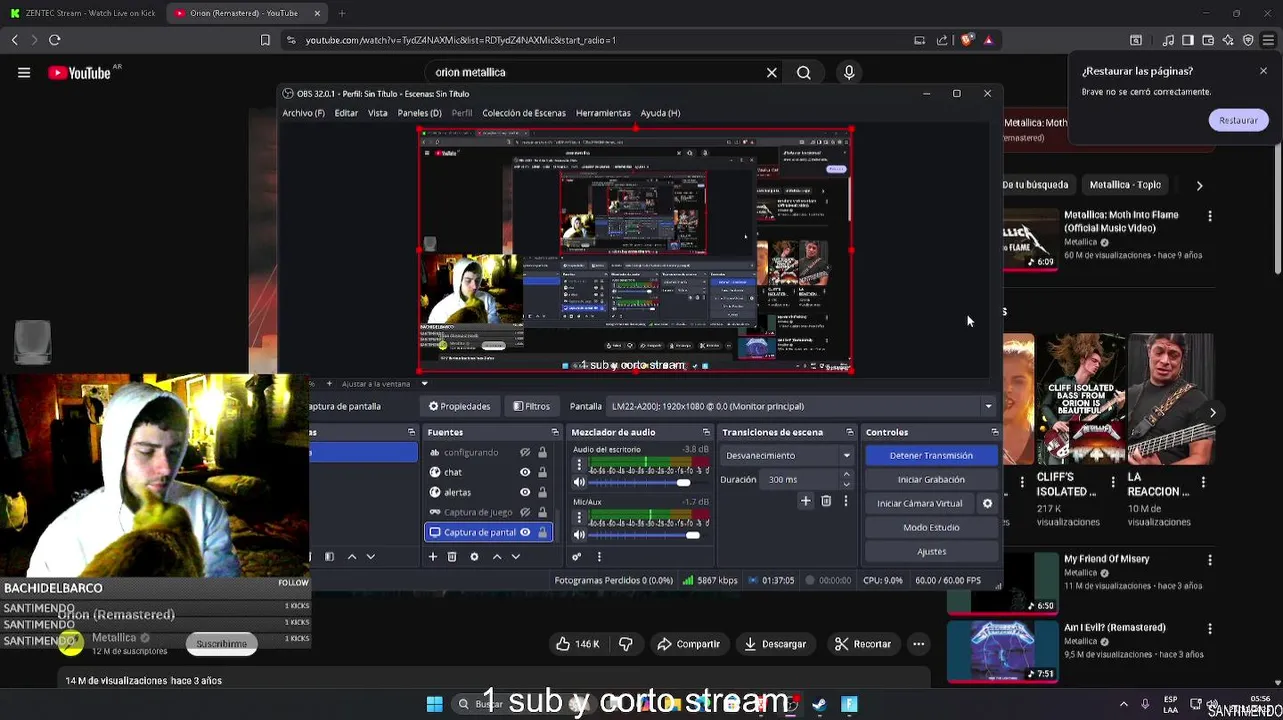Image resolution: width=1283 pixels, height=720 pixels.
Task: Select the alertas source row
Action: pyautogui.click(x=489, y=492)
